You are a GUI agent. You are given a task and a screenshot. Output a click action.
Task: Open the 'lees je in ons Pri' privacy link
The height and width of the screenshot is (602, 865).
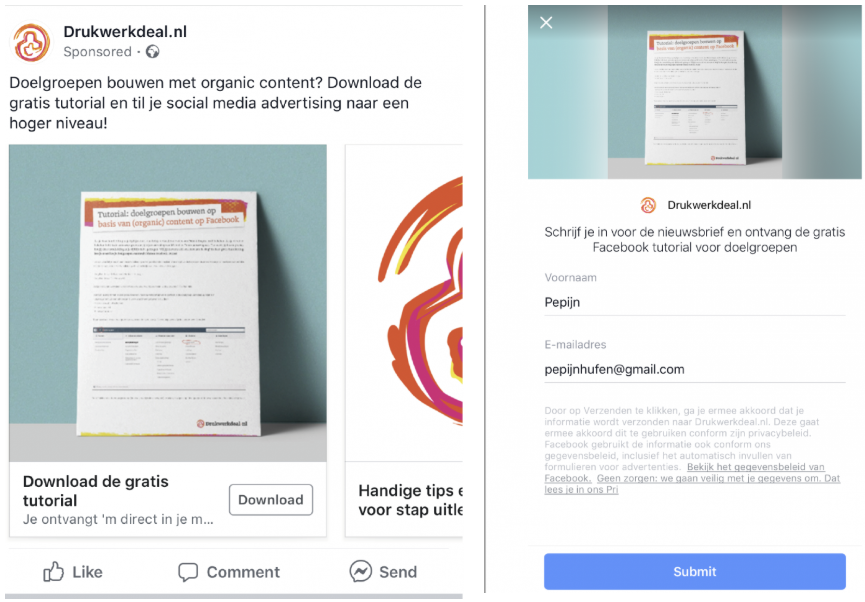point(581,489)
